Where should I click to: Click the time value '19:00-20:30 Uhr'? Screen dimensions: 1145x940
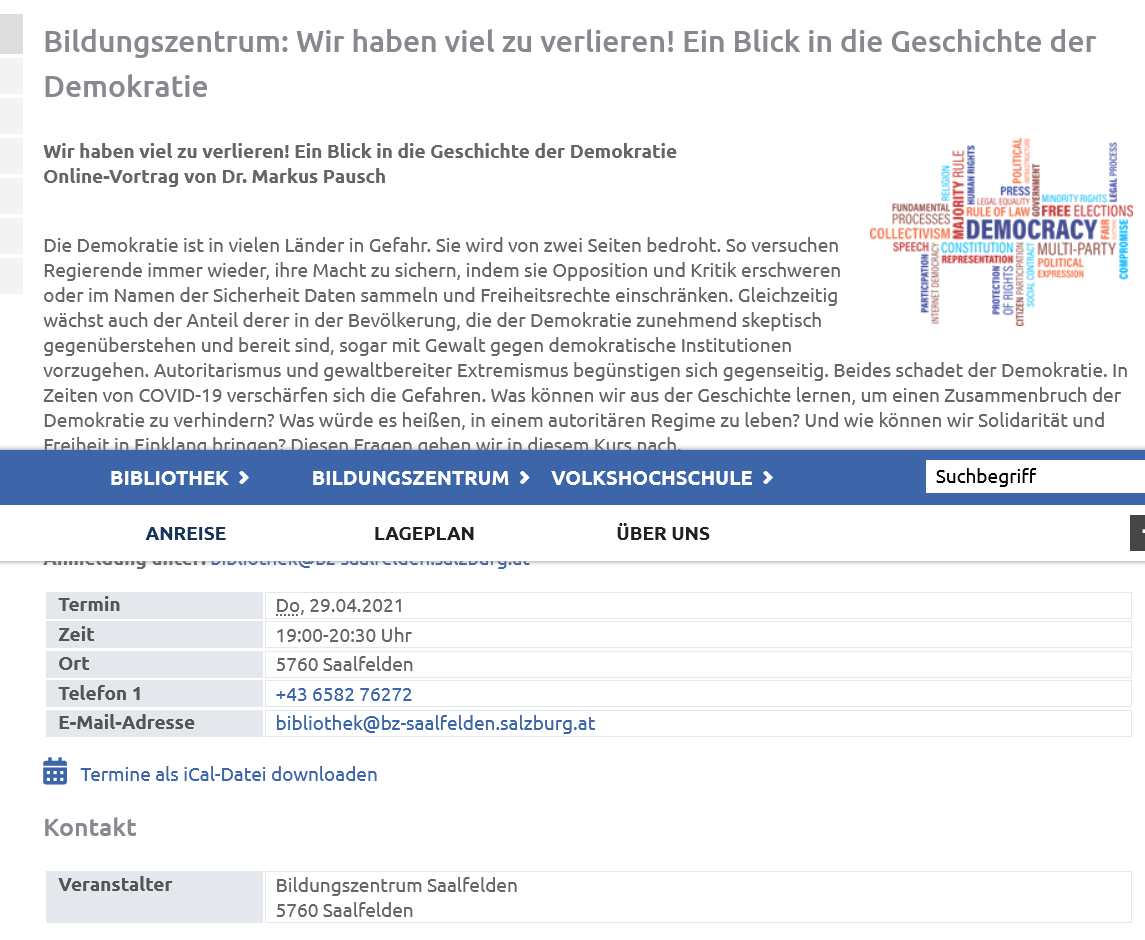point(344,635)
